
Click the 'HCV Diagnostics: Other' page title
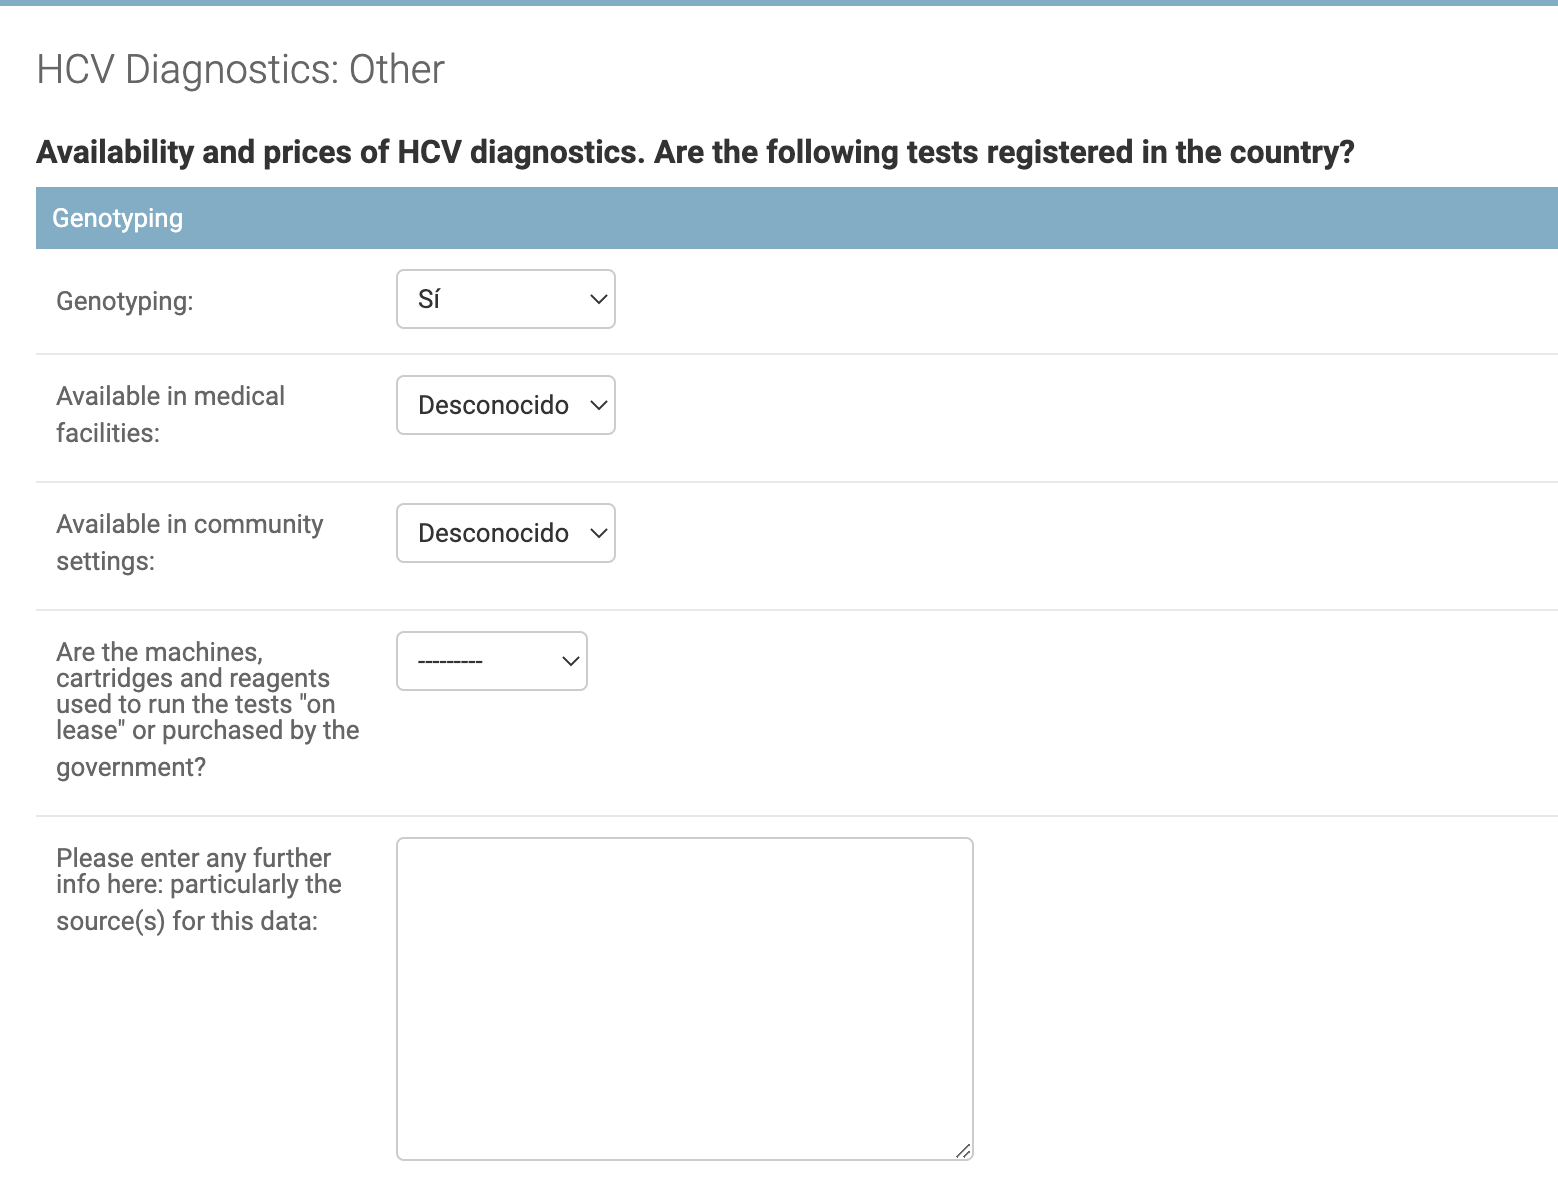click(x=240, y=69)
